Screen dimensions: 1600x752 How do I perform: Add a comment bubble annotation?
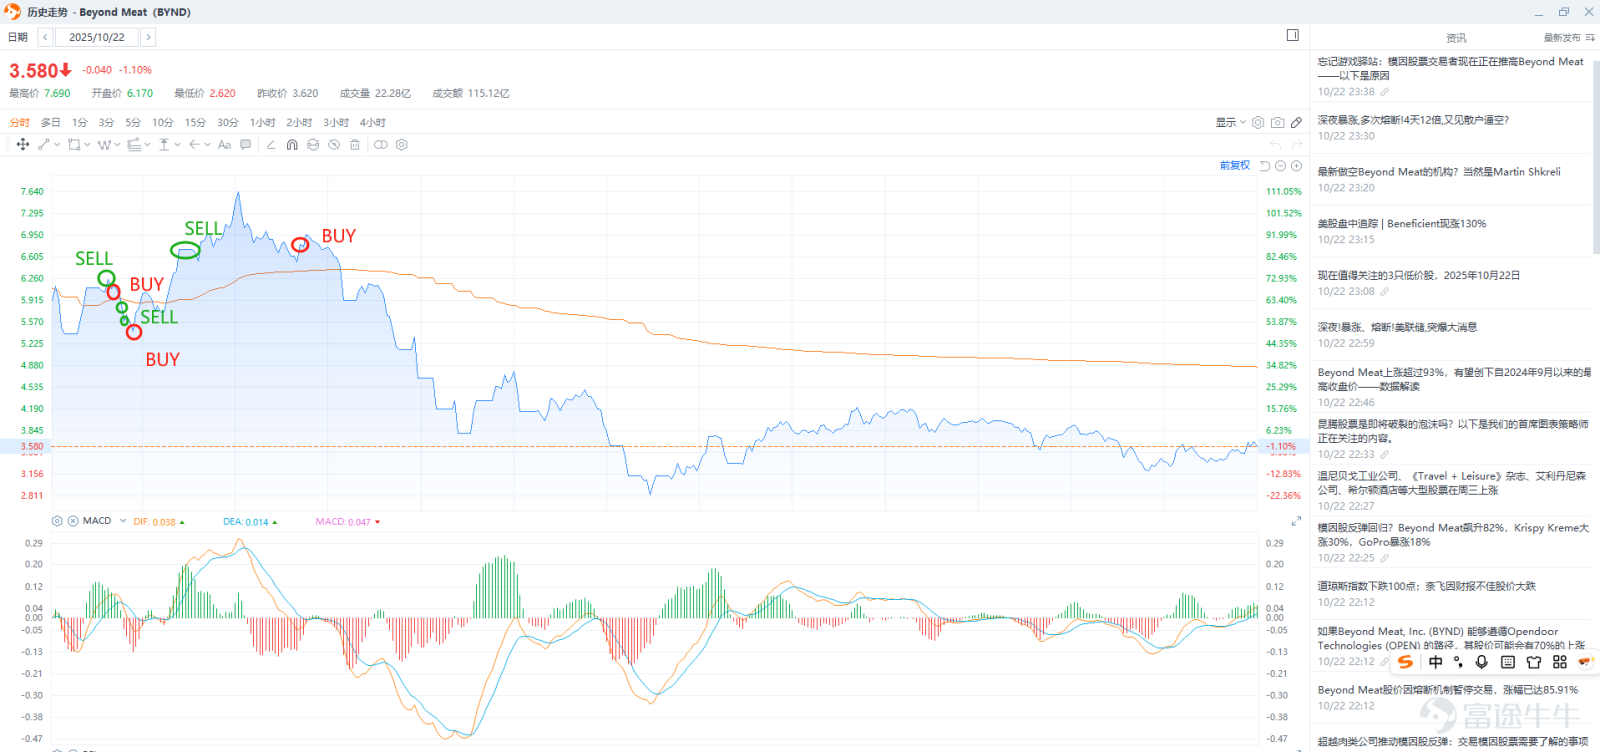tap(246, 145)
